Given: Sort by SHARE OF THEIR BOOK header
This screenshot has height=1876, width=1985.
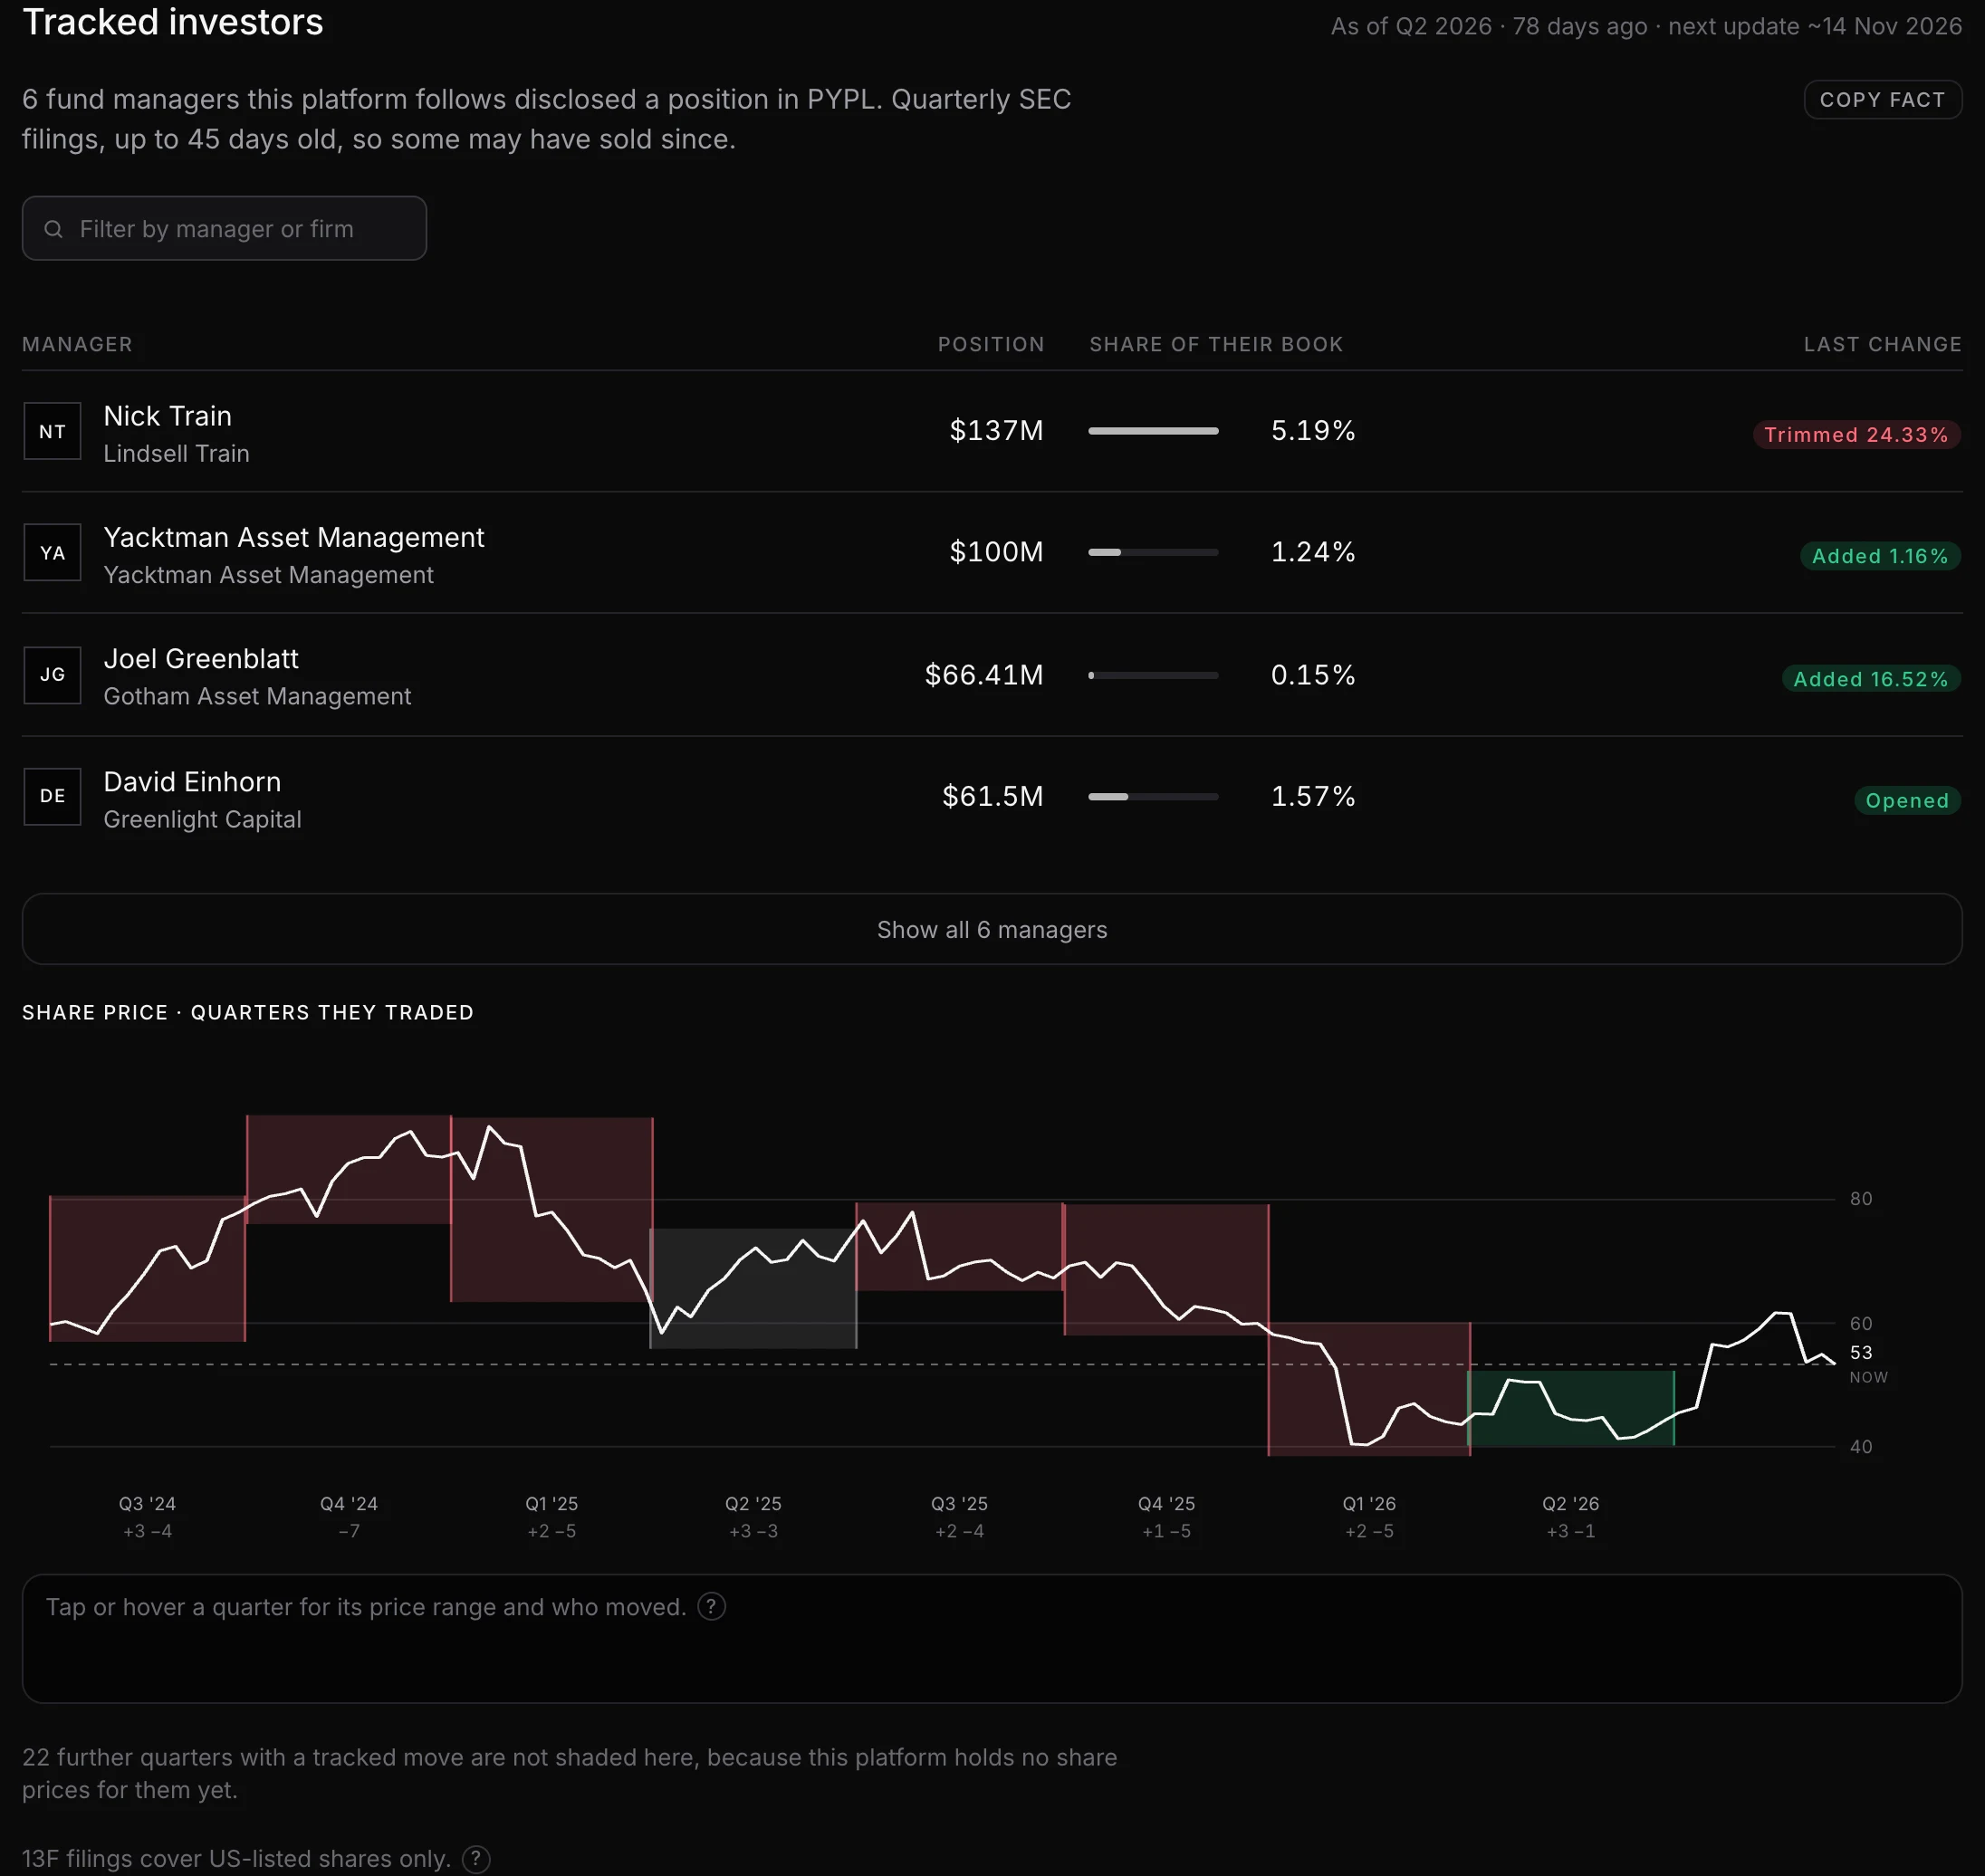Looking at the screenshot, I should (x=1216, y=344).
